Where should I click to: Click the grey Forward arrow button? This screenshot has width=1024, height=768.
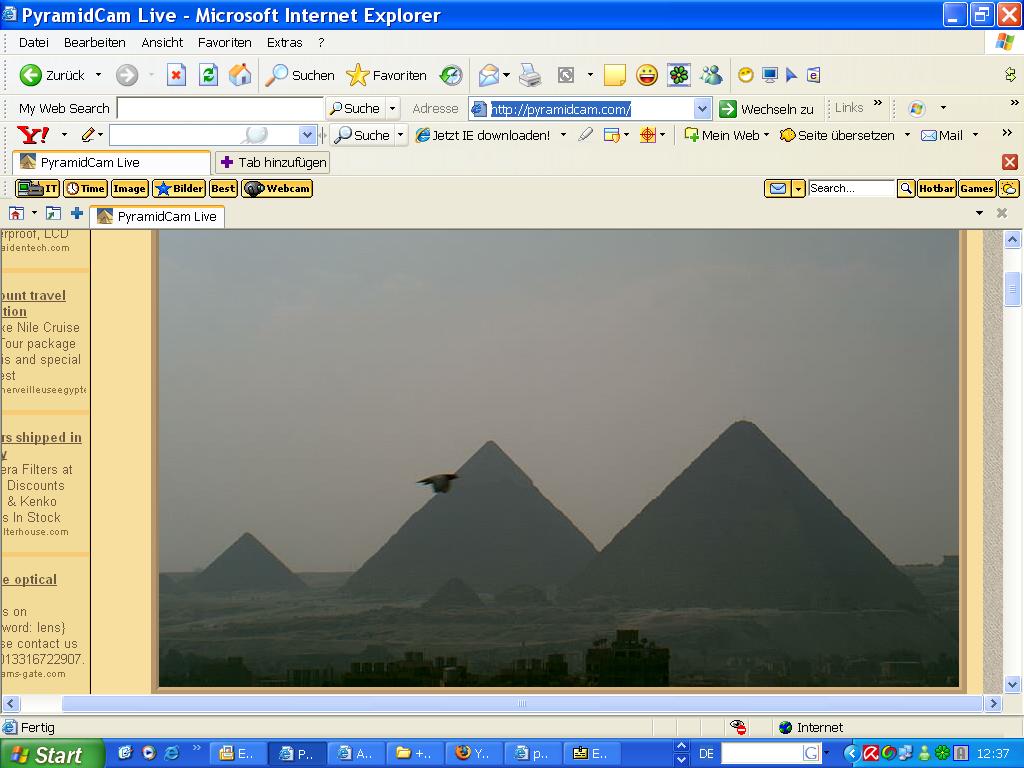[x=127, y=75]
